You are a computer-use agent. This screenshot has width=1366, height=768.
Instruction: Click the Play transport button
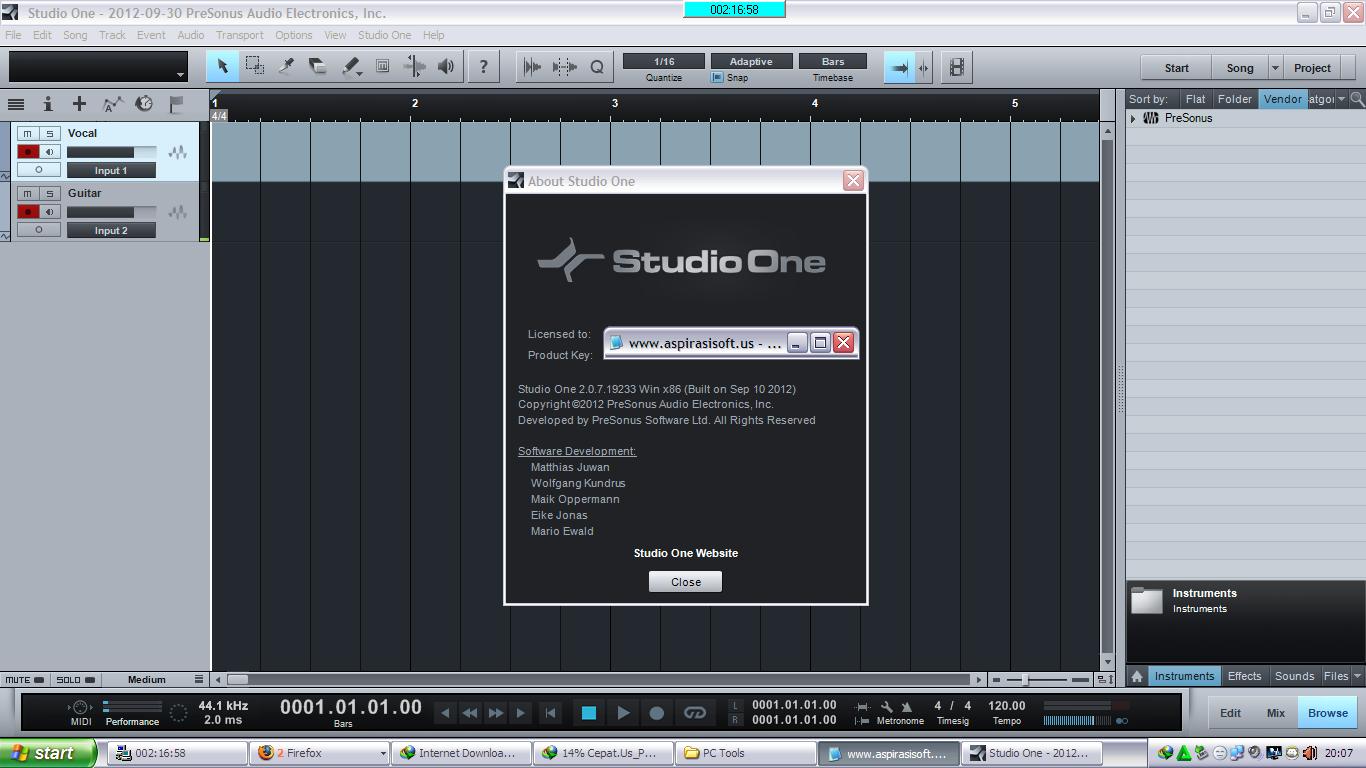[623, 713]
